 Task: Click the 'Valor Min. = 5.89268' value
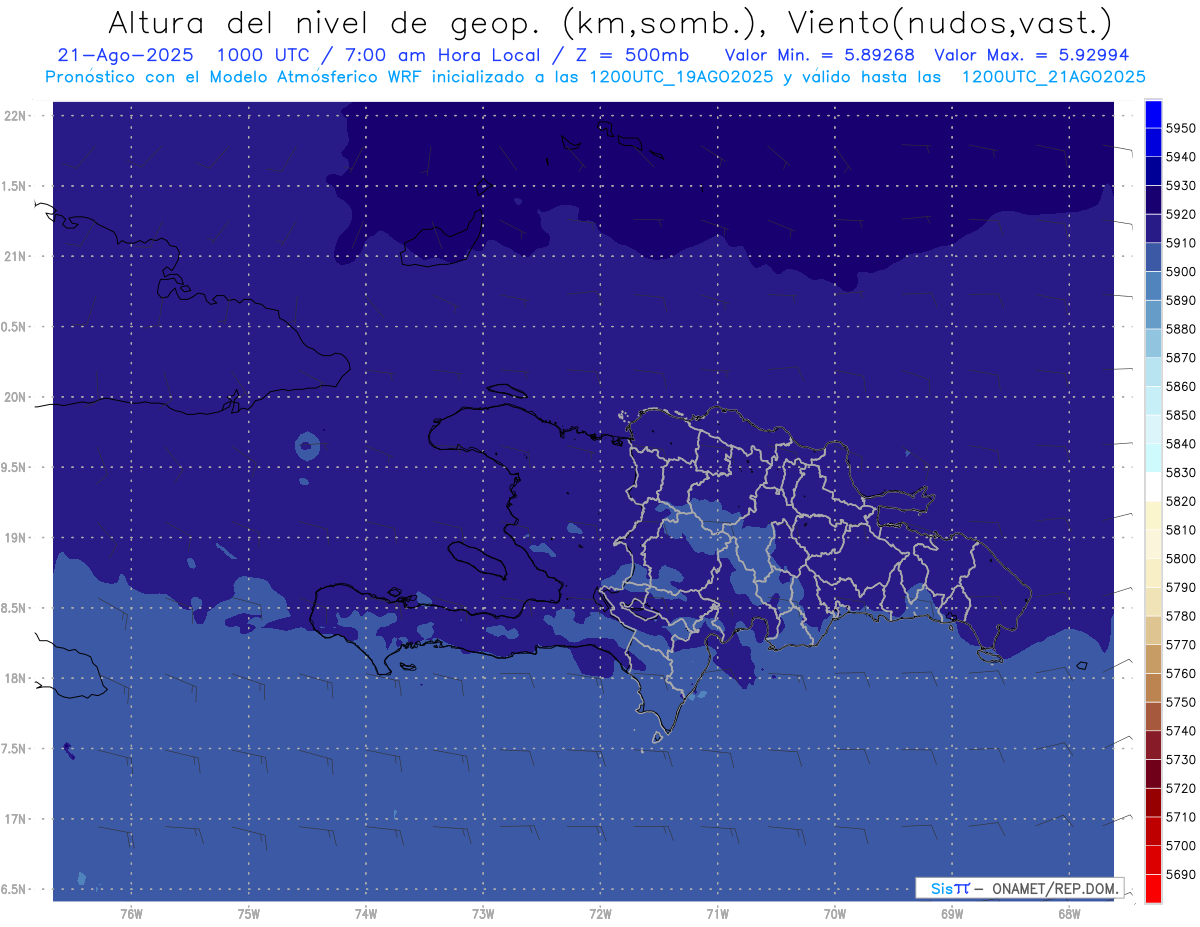pos(820,55)
